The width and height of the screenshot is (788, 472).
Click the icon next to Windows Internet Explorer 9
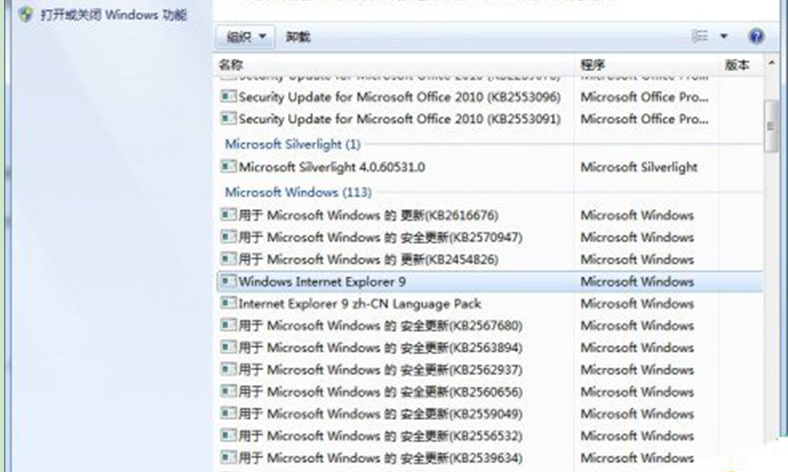click(x=228, y=281)
